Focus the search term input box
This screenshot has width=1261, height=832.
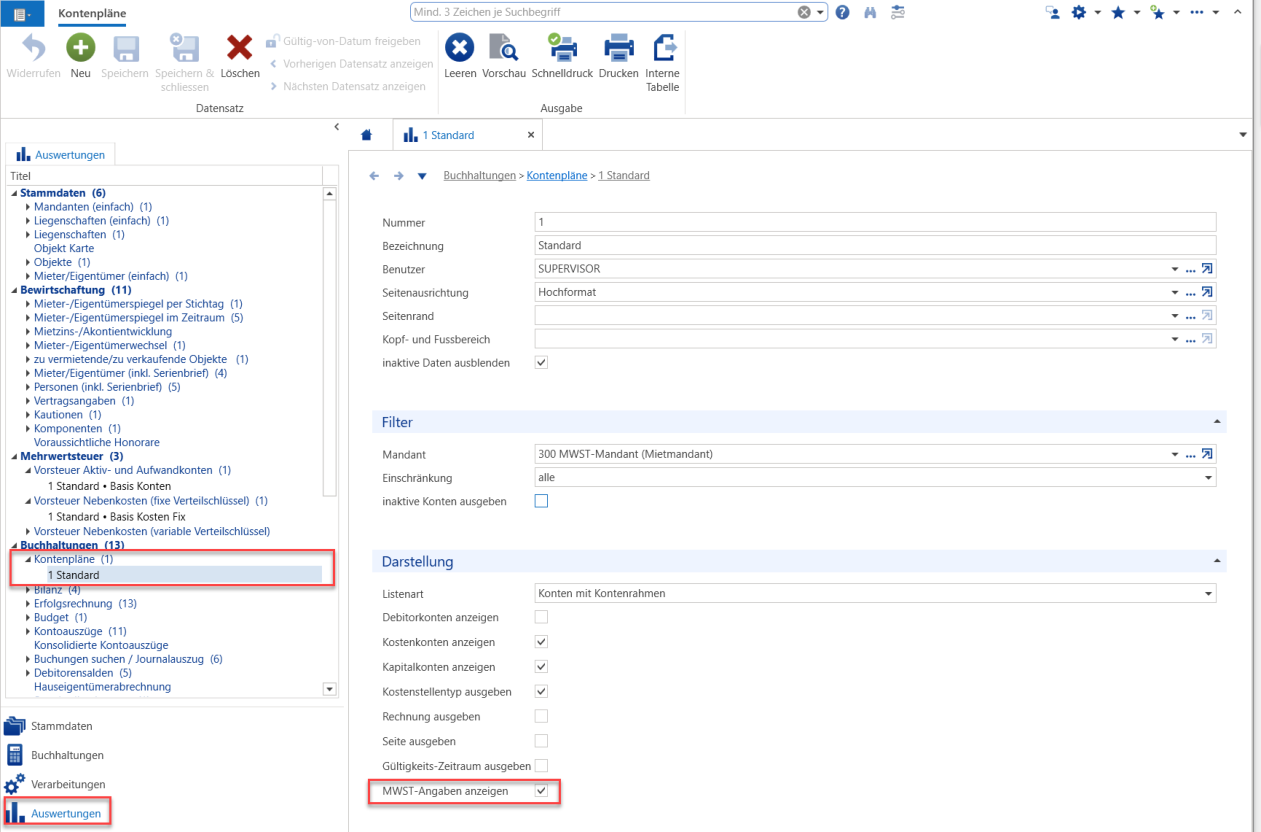(x=603, y=12)
